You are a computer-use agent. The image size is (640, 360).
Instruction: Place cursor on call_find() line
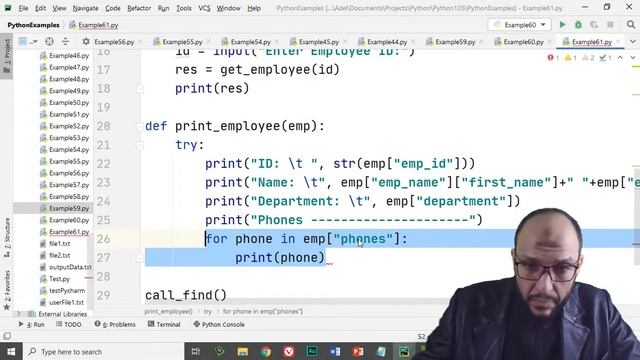(x=186, y=295)
